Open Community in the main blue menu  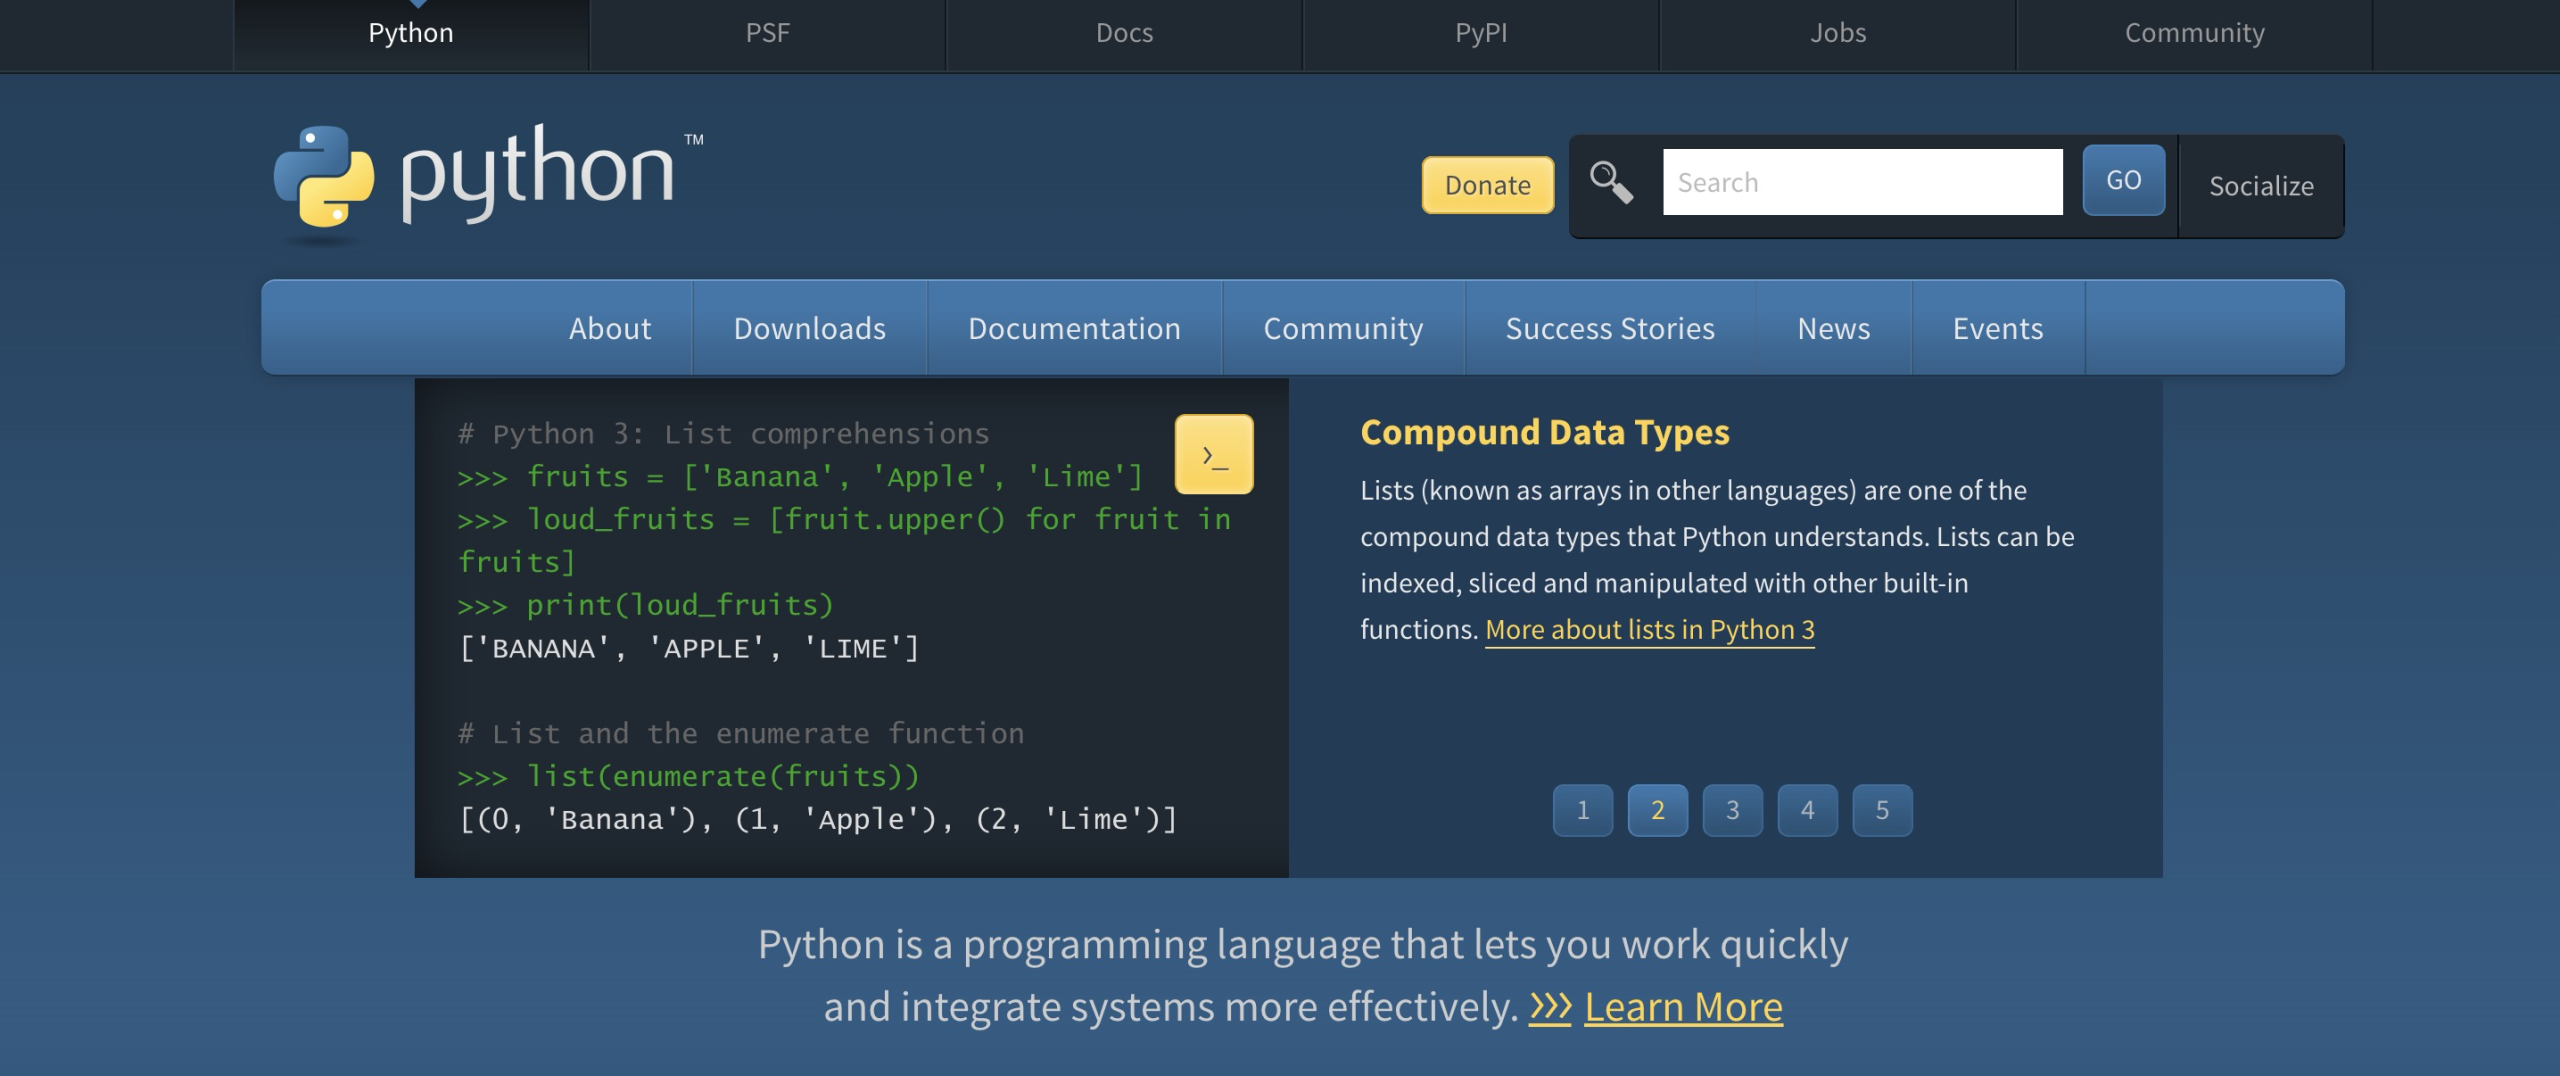click(1343, 328)
